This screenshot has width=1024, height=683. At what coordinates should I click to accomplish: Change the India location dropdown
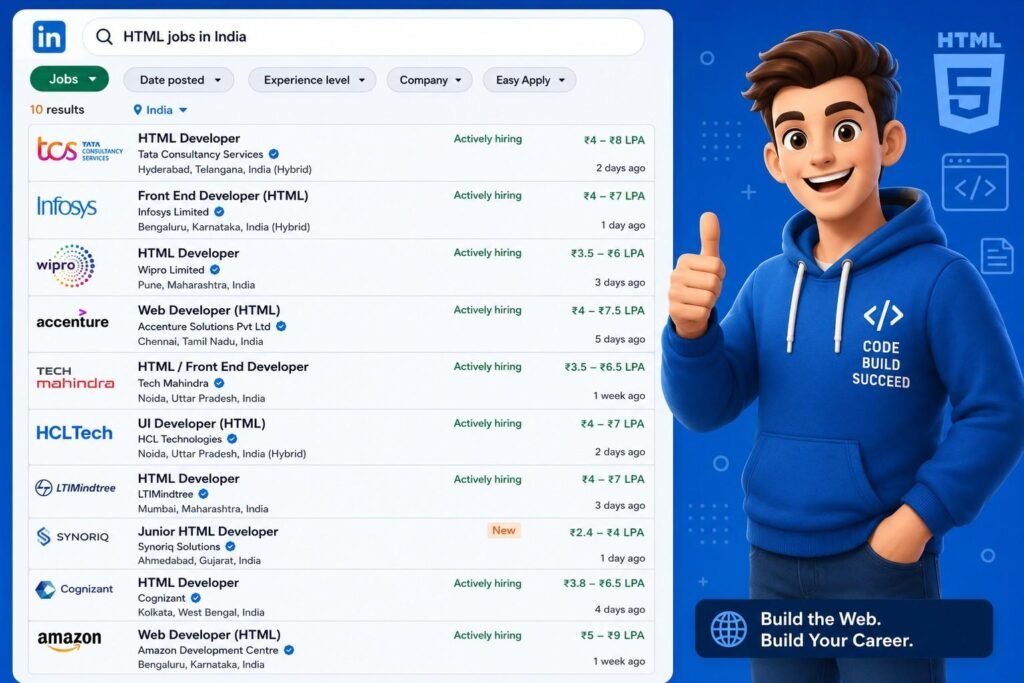(x=161, y=110)
